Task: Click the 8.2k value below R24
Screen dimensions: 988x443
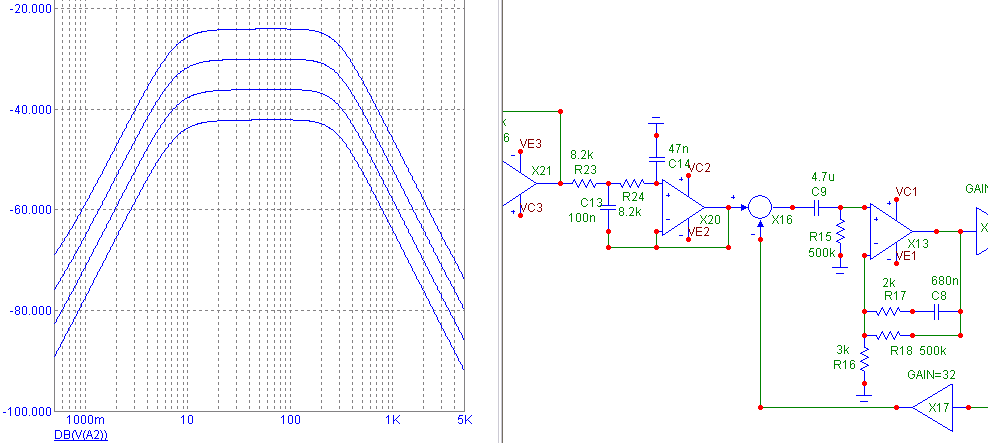Action: pyautogui.click(x=629, y=212)
